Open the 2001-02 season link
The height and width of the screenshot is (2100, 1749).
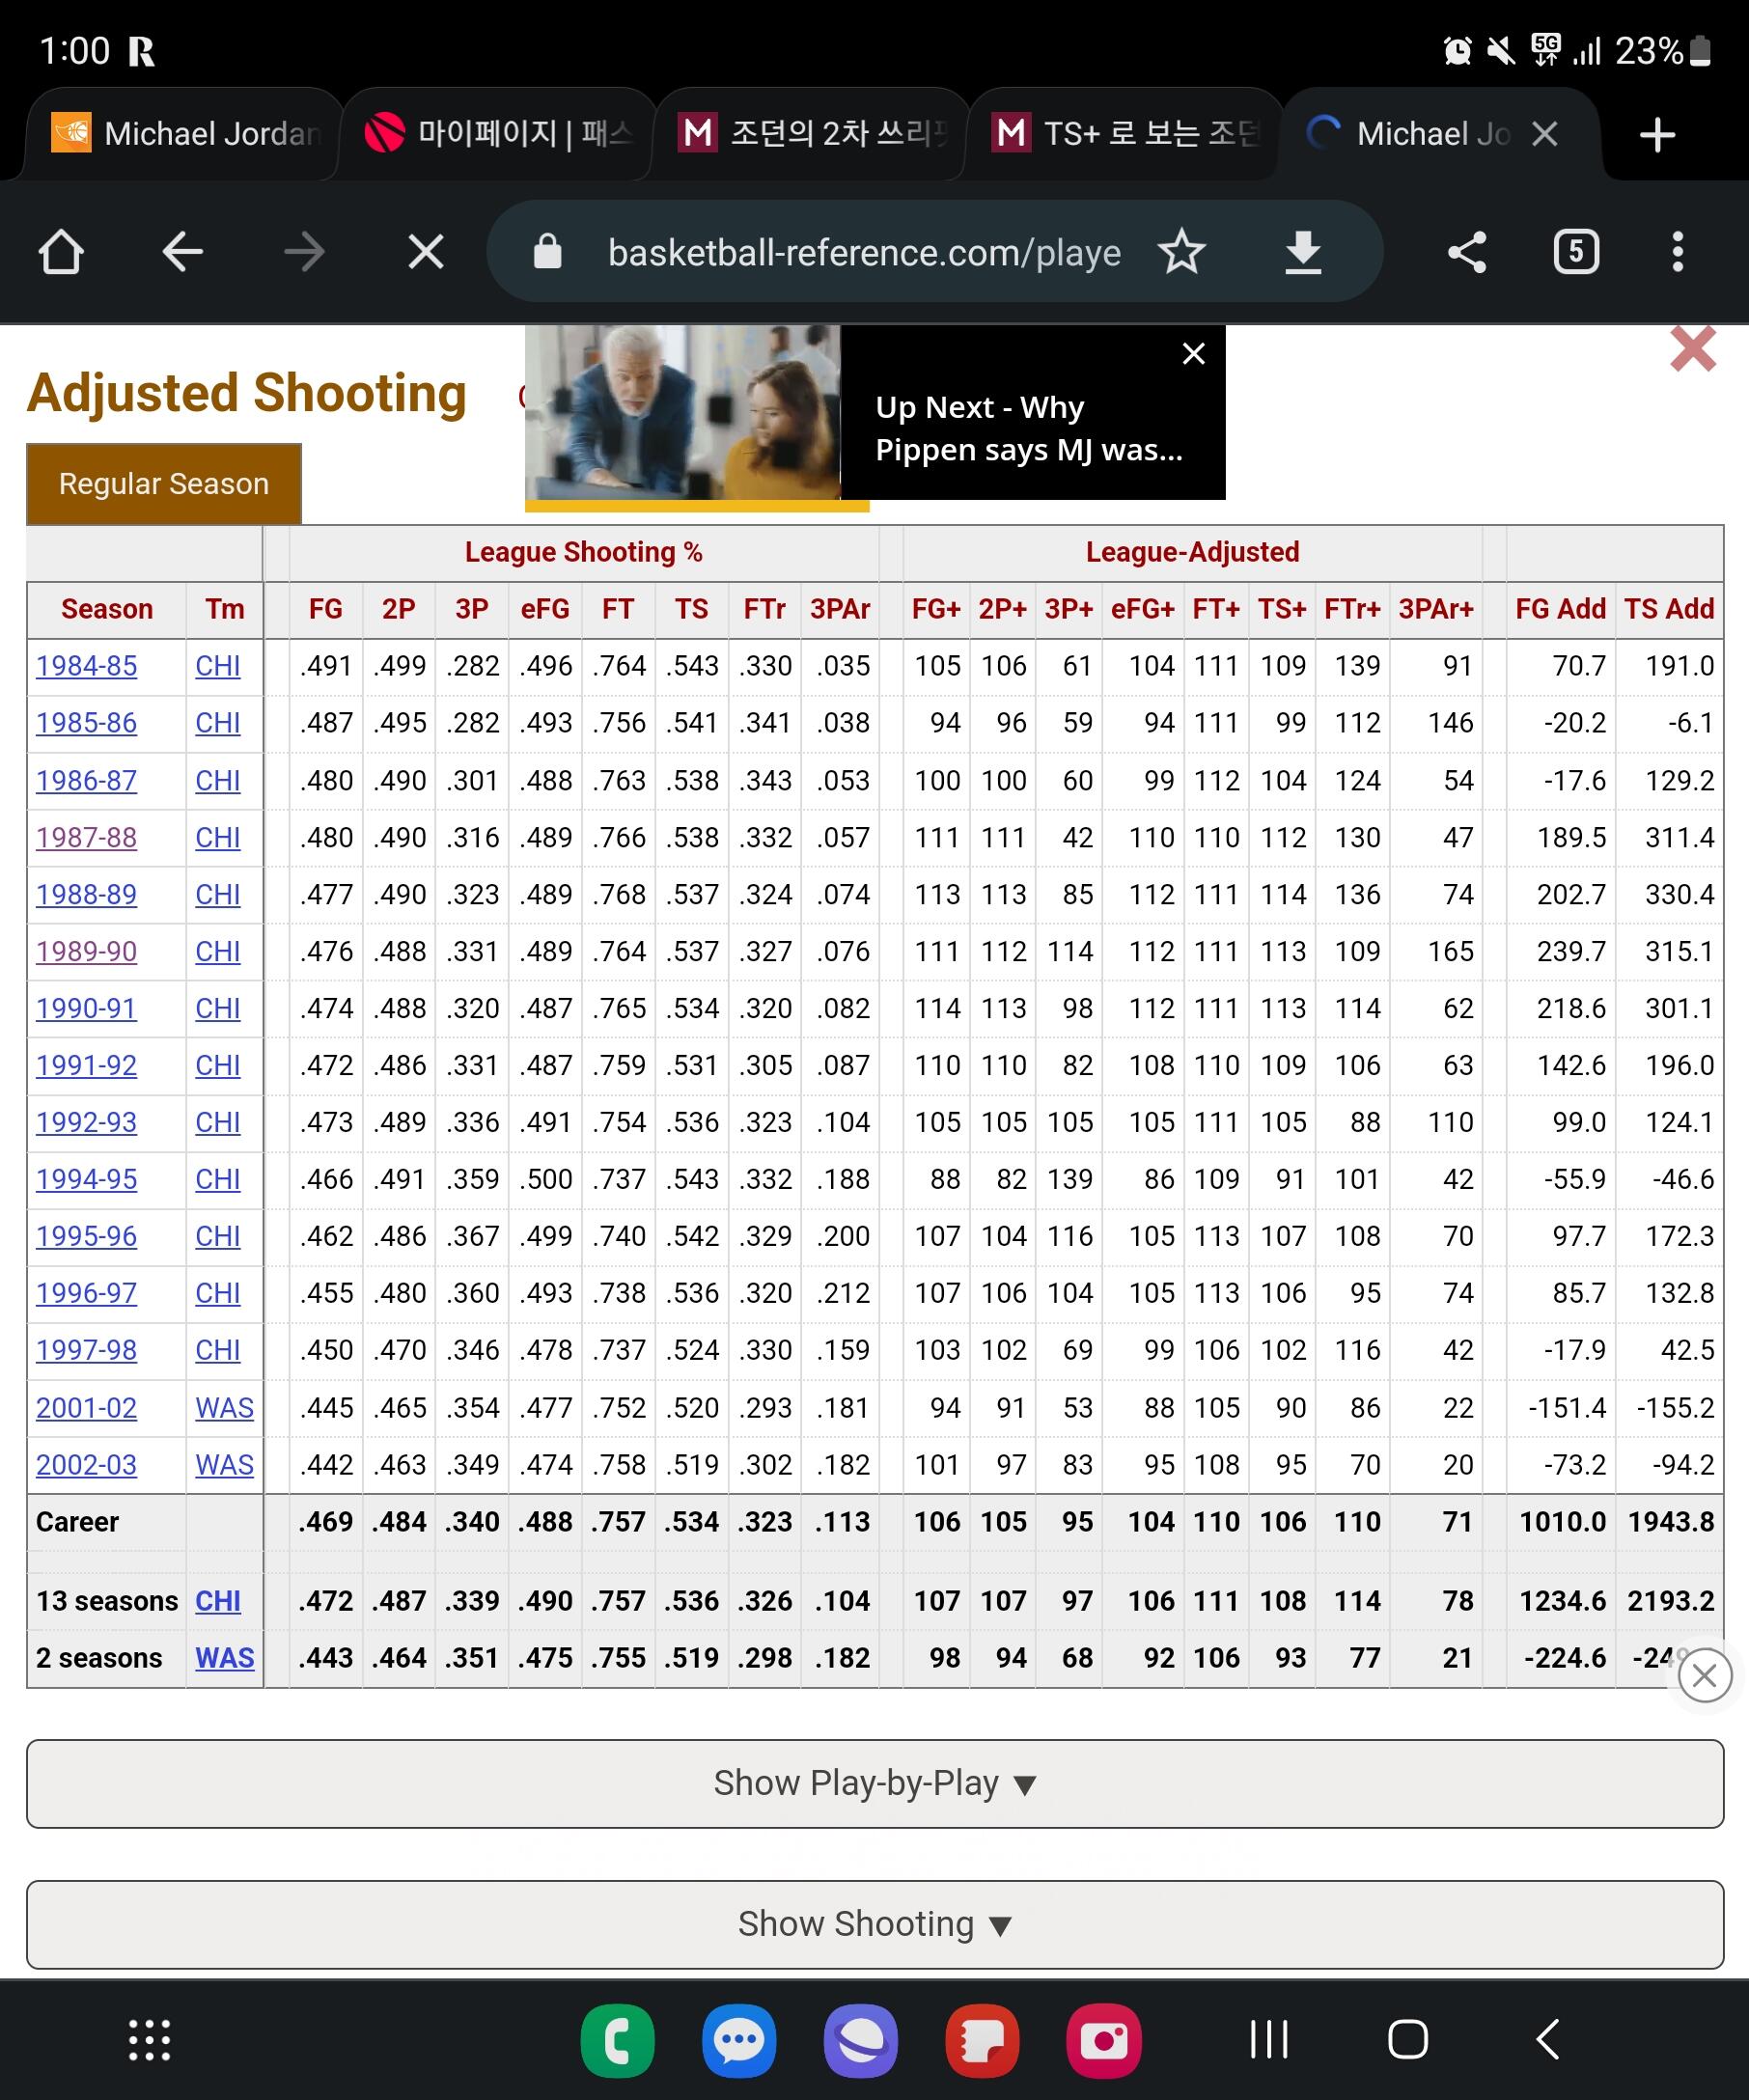[86, 1408]
